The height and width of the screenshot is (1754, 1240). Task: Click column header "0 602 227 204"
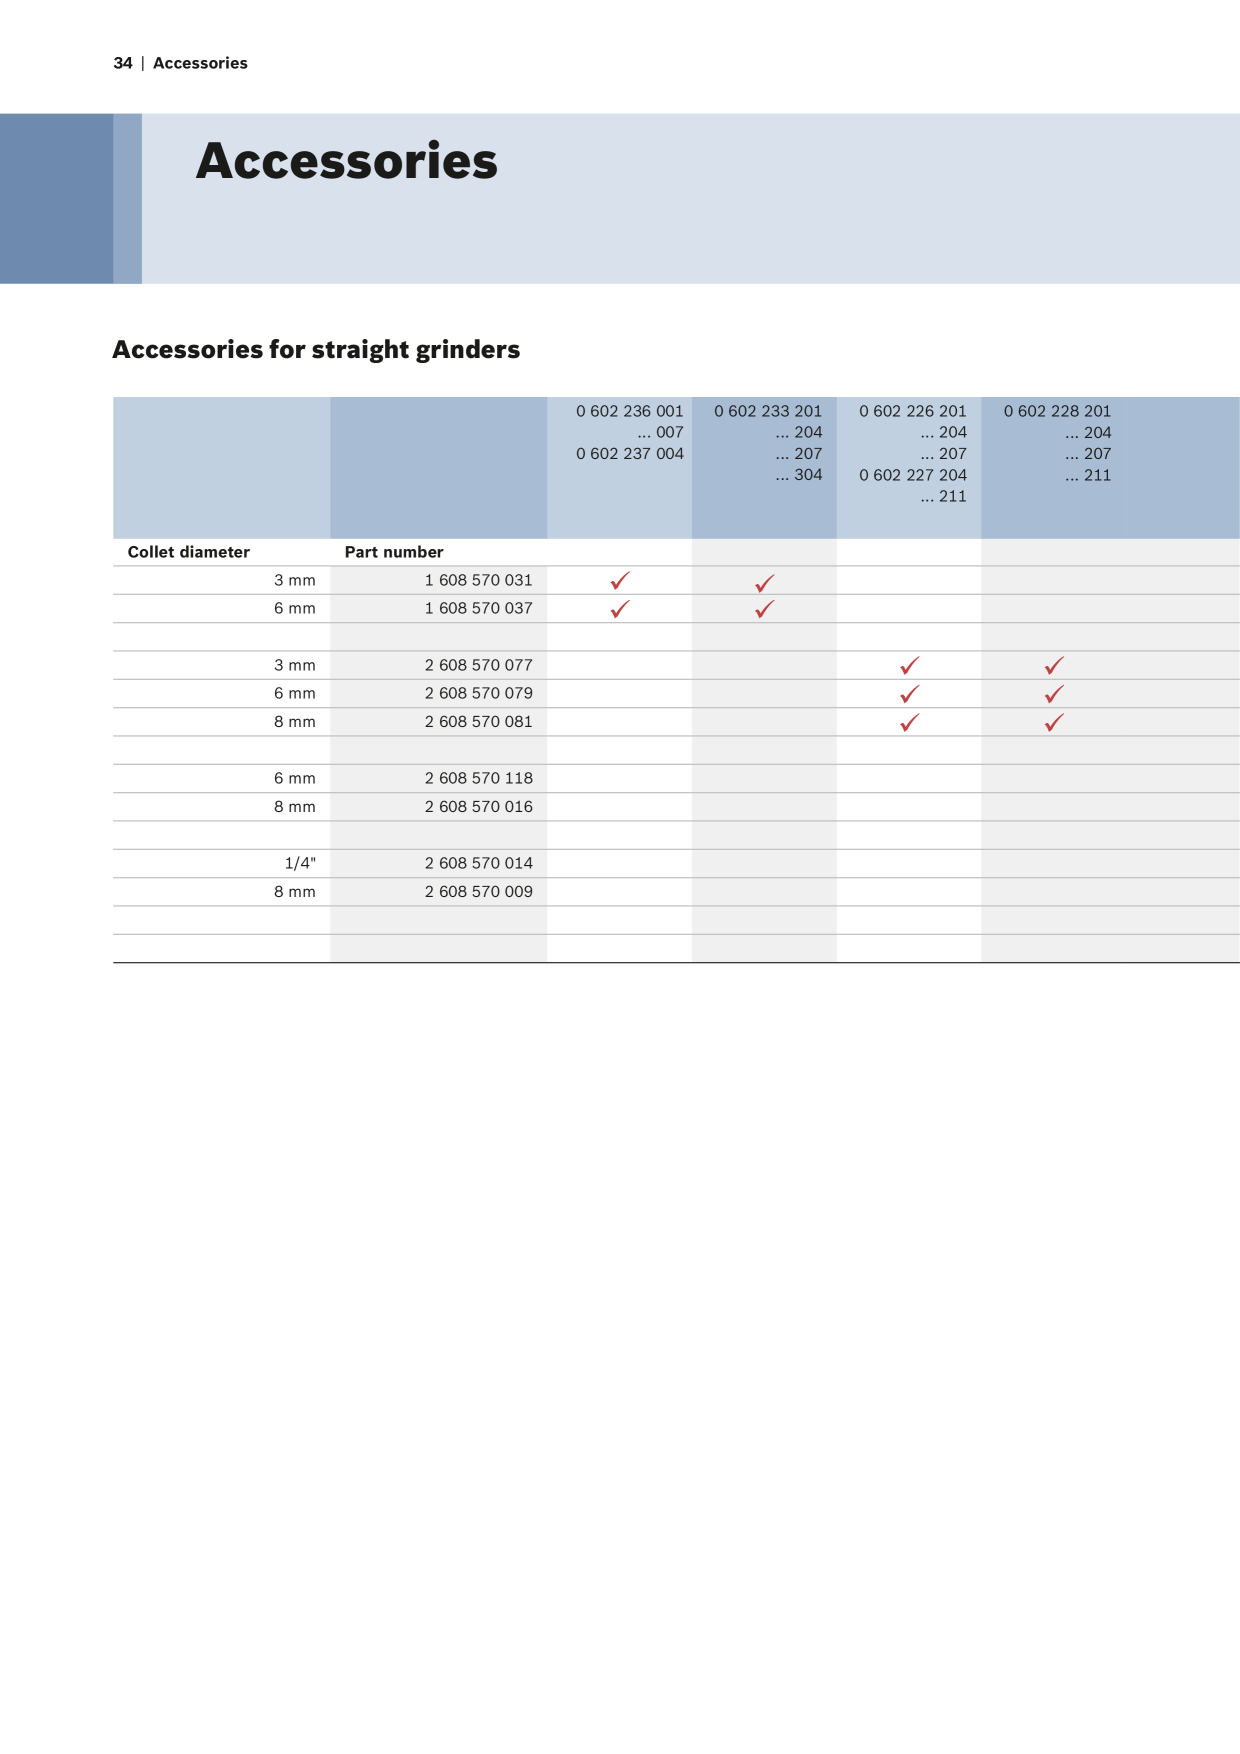click(913, 475)
